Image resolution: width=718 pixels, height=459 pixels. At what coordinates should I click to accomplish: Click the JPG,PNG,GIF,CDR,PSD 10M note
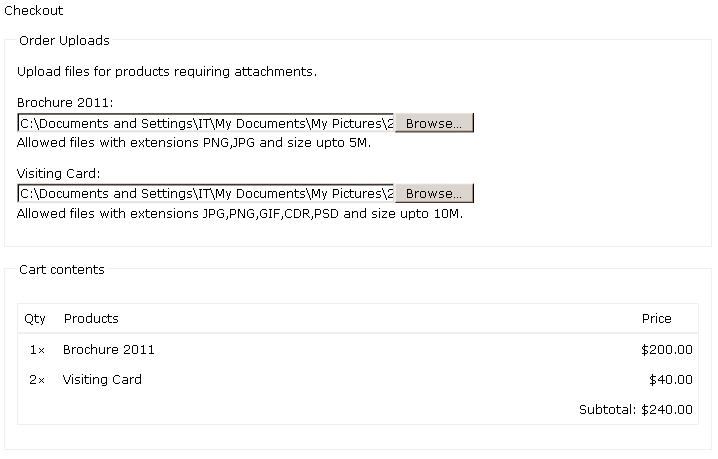[240, 213]
